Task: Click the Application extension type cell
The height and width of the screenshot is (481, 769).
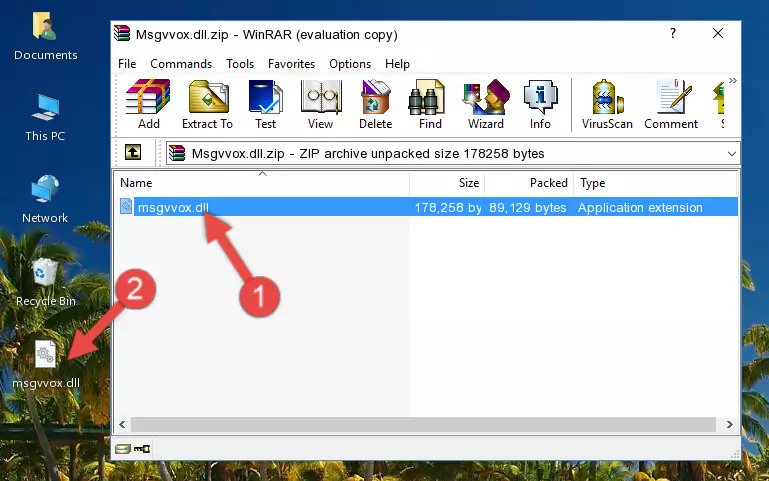Action: point(640,207)
